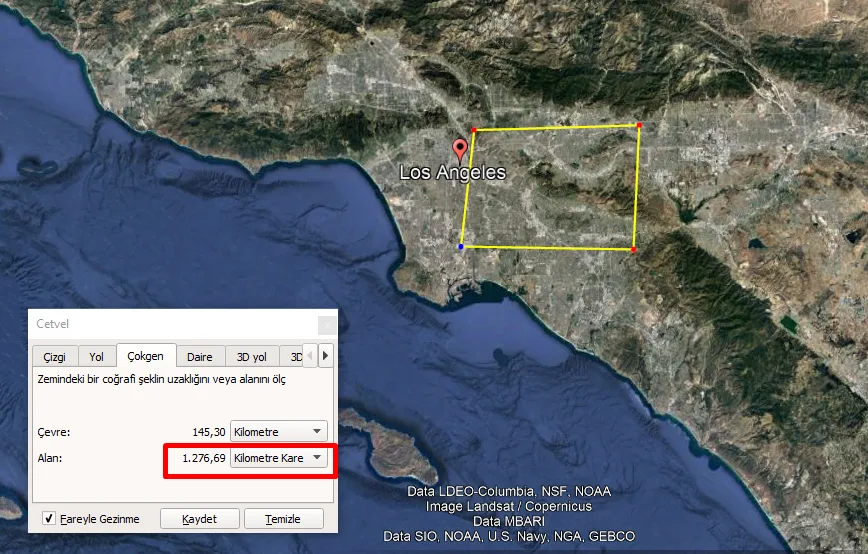The height and width of the screenshot is (554, 868).
Task: Select the Çokgen tab
Action: click(146, 355)
